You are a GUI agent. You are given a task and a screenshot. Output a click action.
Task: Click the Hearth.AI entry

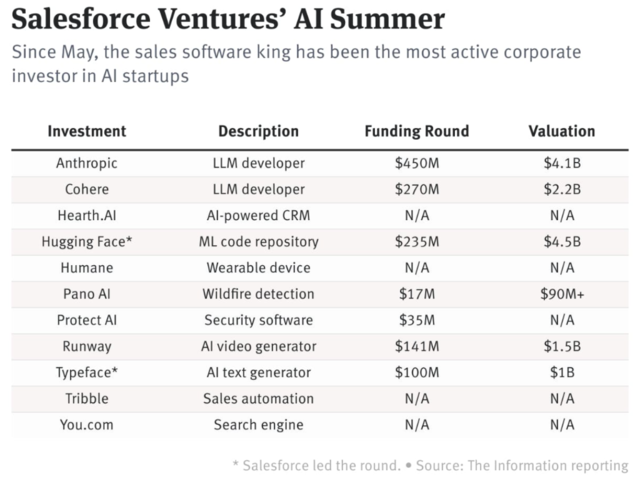[87, 215]
